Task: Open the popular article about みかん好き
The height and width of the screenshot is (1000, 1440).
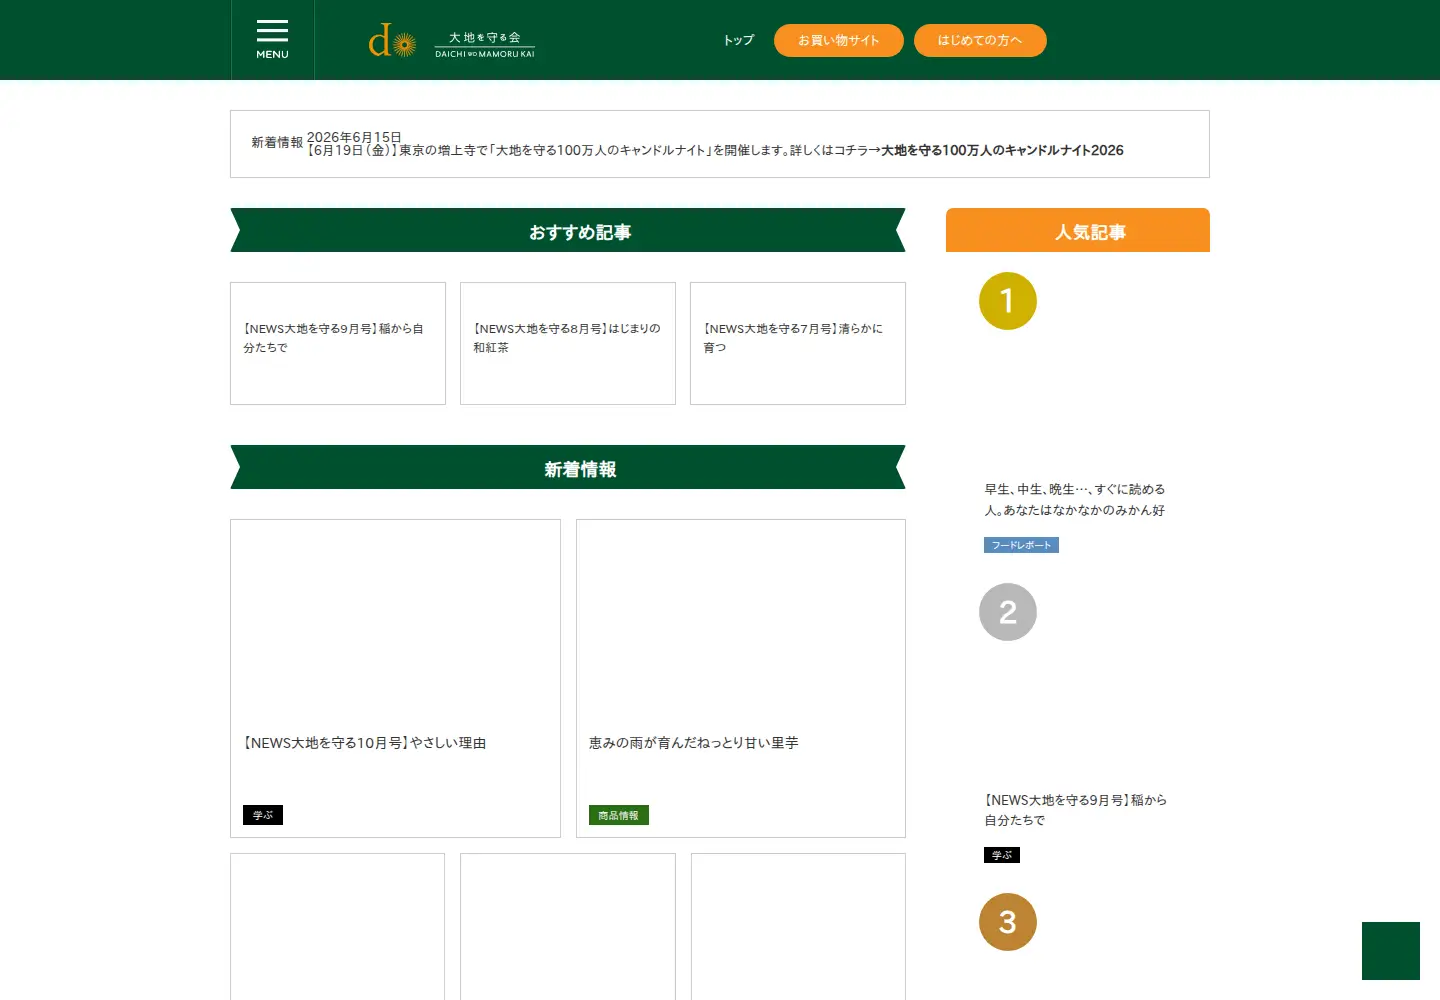Action: tap(1075, 500)
